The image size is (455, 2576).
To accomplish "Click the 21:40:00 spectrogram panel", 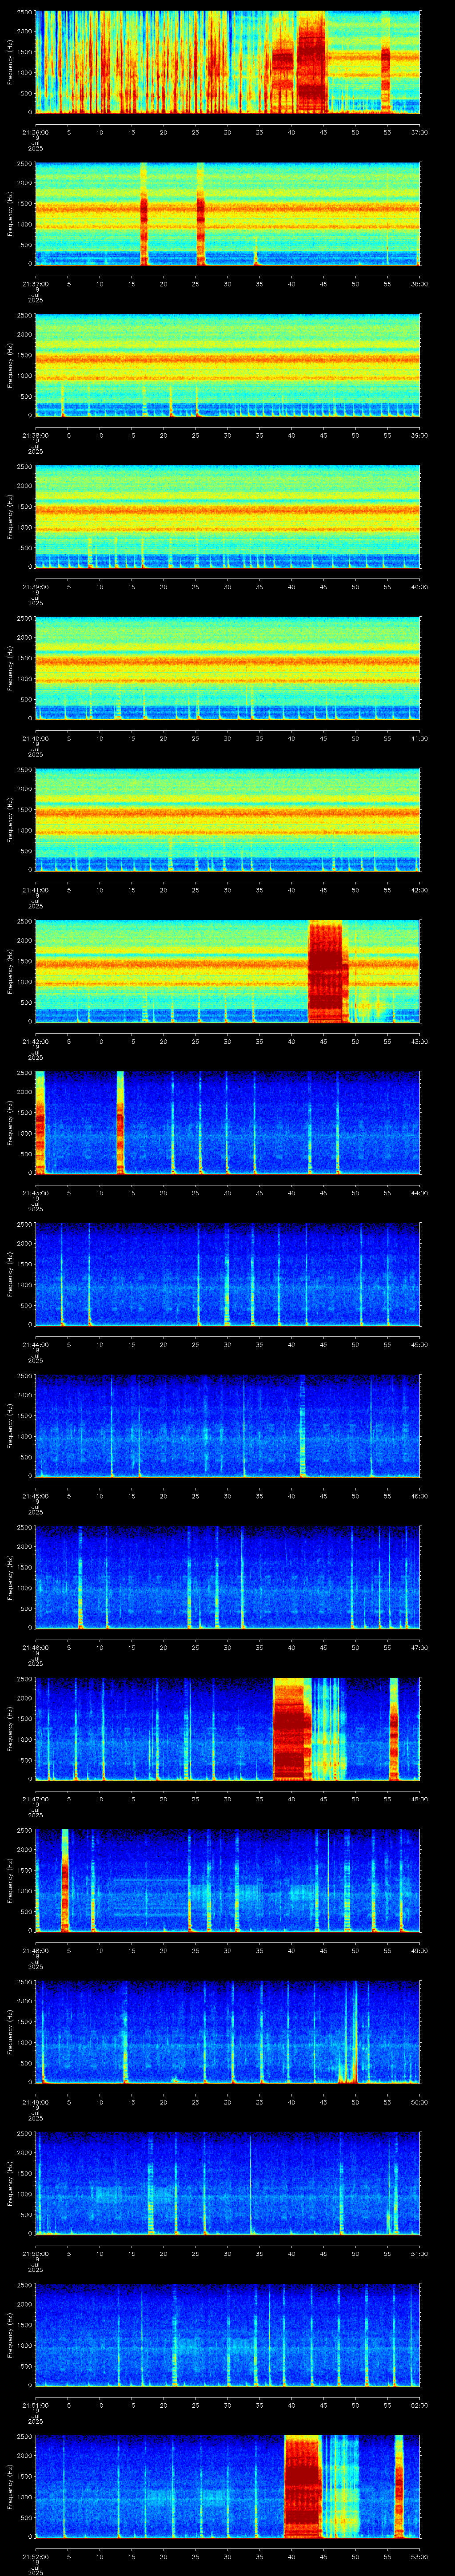I will coord(228,669).
